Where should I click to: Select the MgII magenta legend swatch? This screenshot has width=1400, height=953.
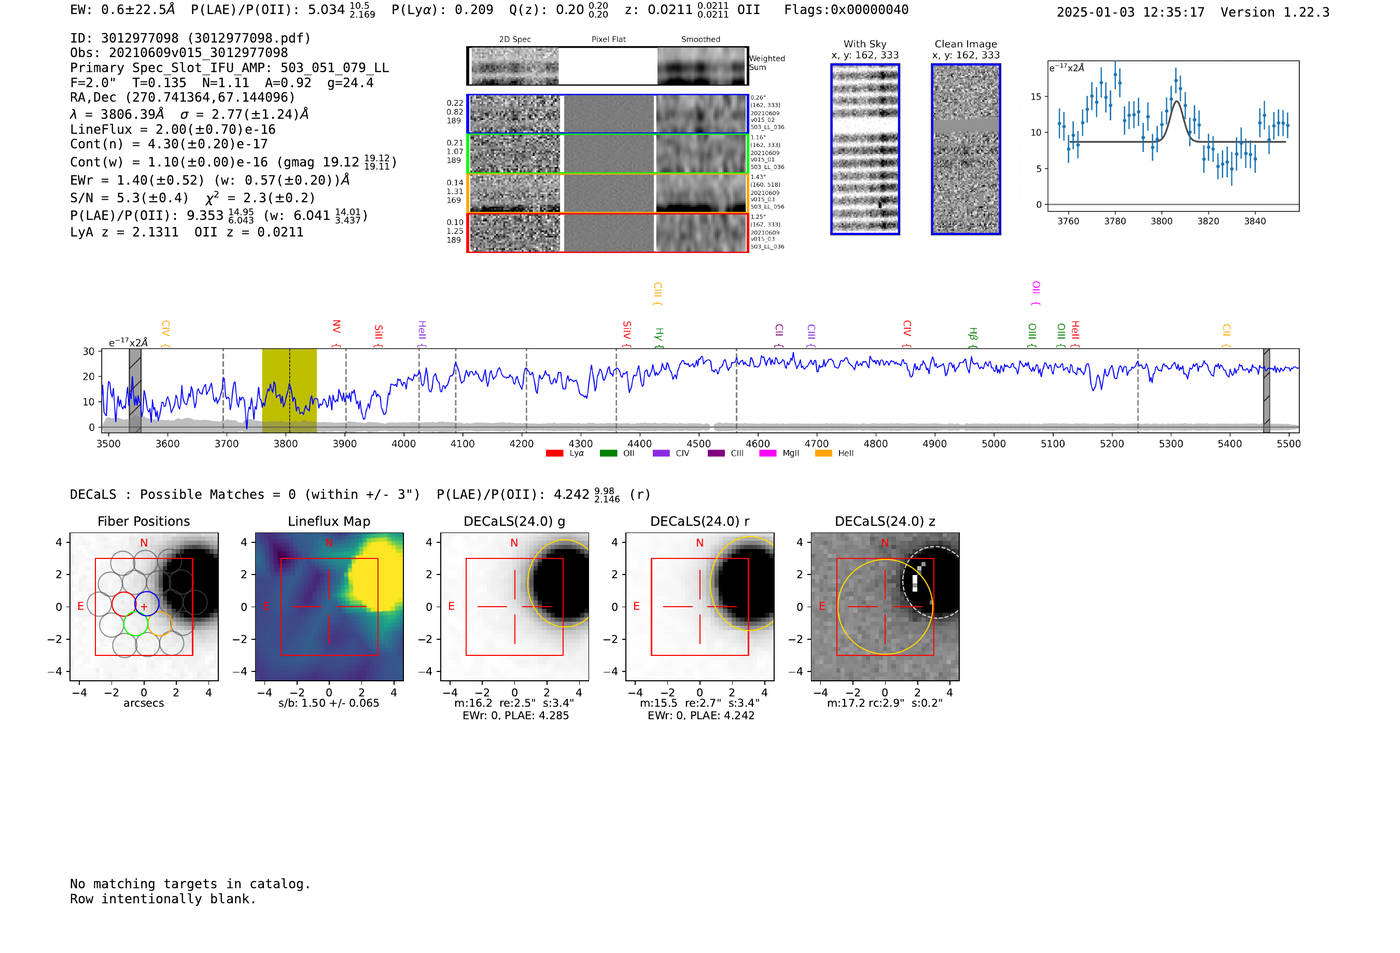point(768,454)
